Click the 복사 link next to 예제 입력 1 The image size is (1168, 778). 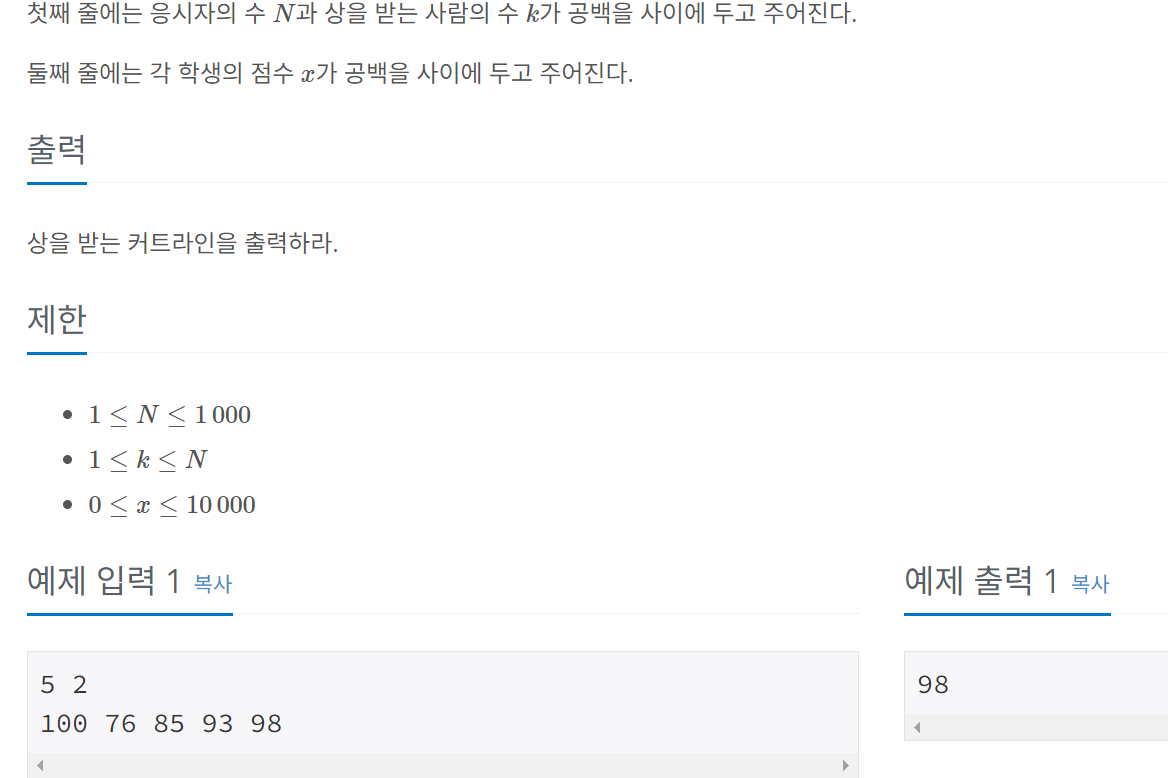click(x=212, y=584)
